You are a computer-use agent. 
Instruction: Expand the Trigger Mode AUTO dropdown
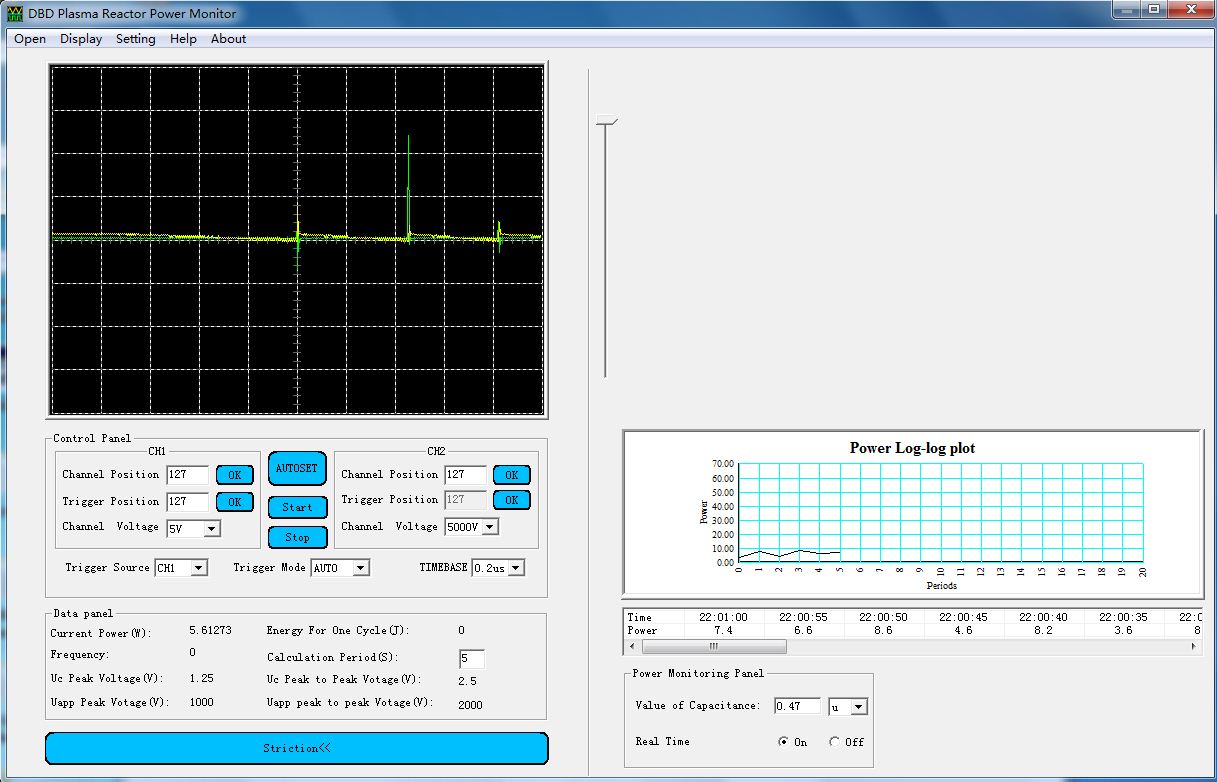(x=360, y=568)
